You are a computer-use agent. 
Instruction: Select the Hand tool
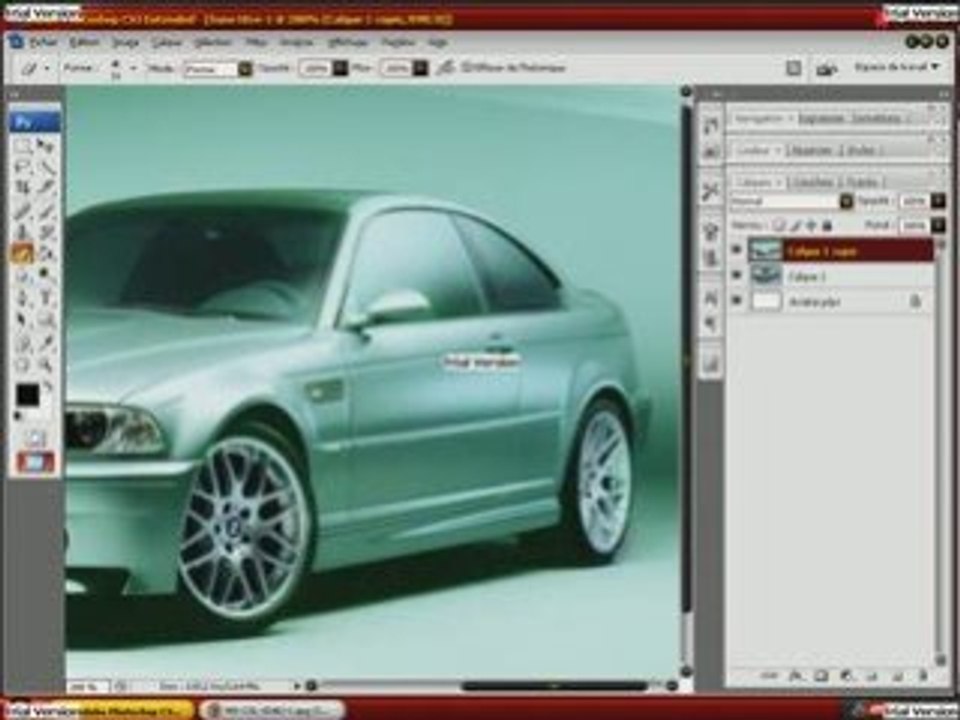pos(23,365)
